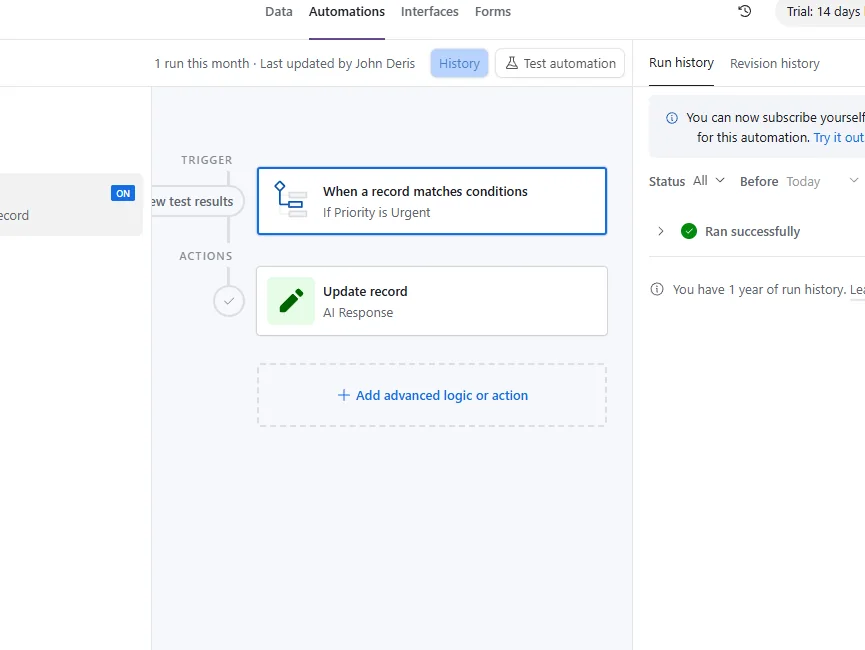Click the green Ran successfully status icon
Image resolution: width=865 pixels, height=650 pixels.
click(x=688, y=231)
